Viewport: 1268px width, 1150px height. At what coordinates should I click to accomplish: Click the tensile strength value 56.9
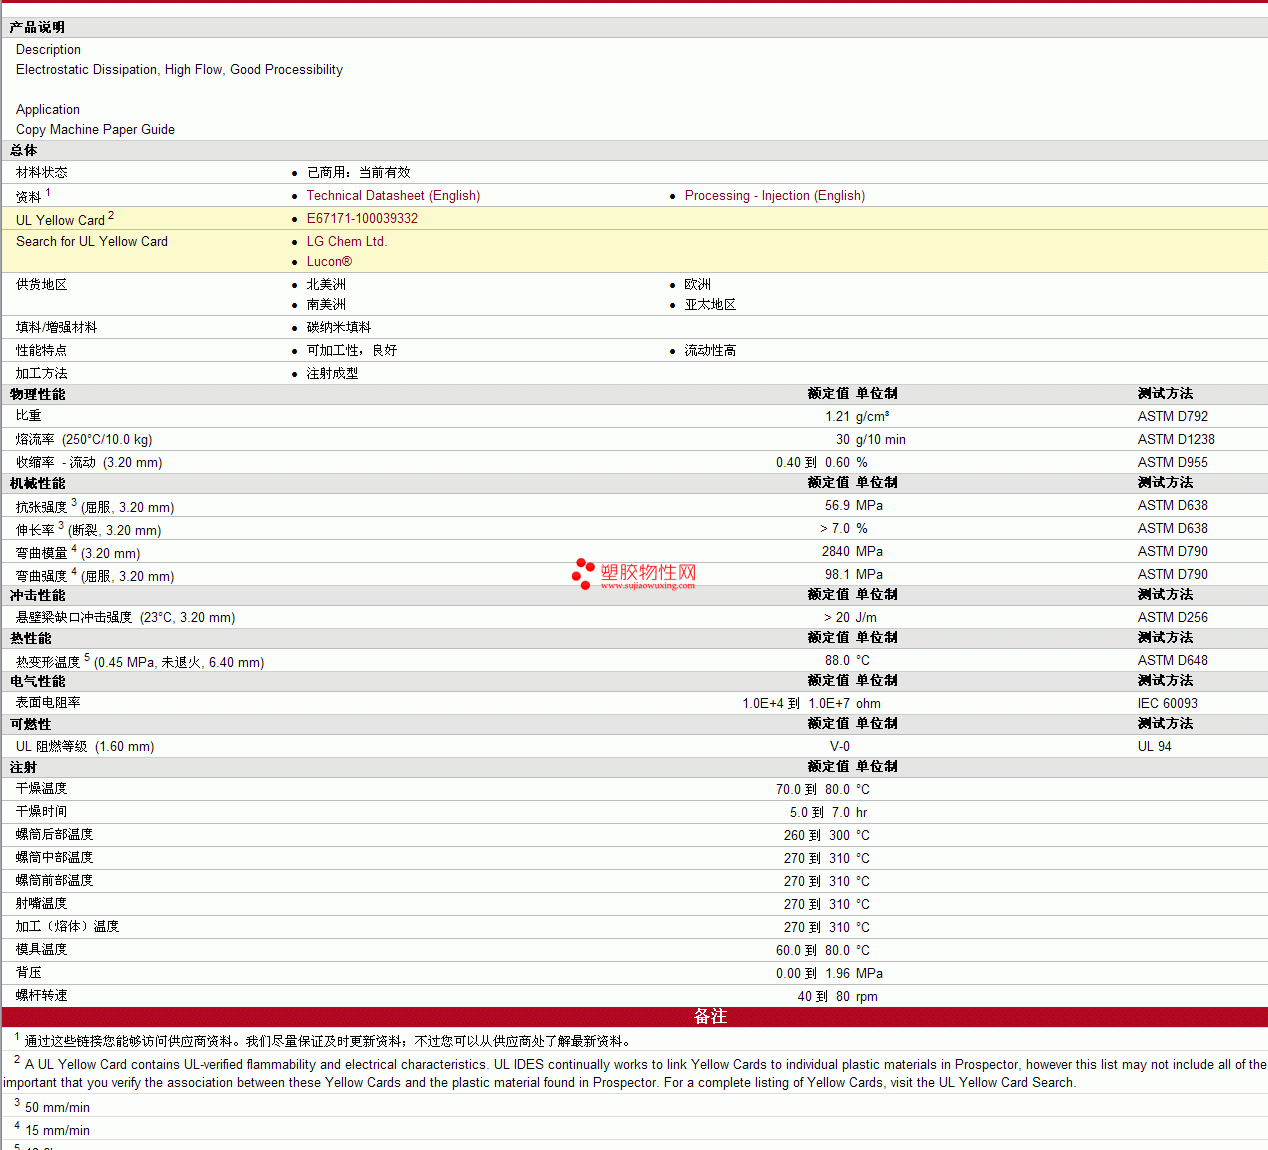coord(837,506)
